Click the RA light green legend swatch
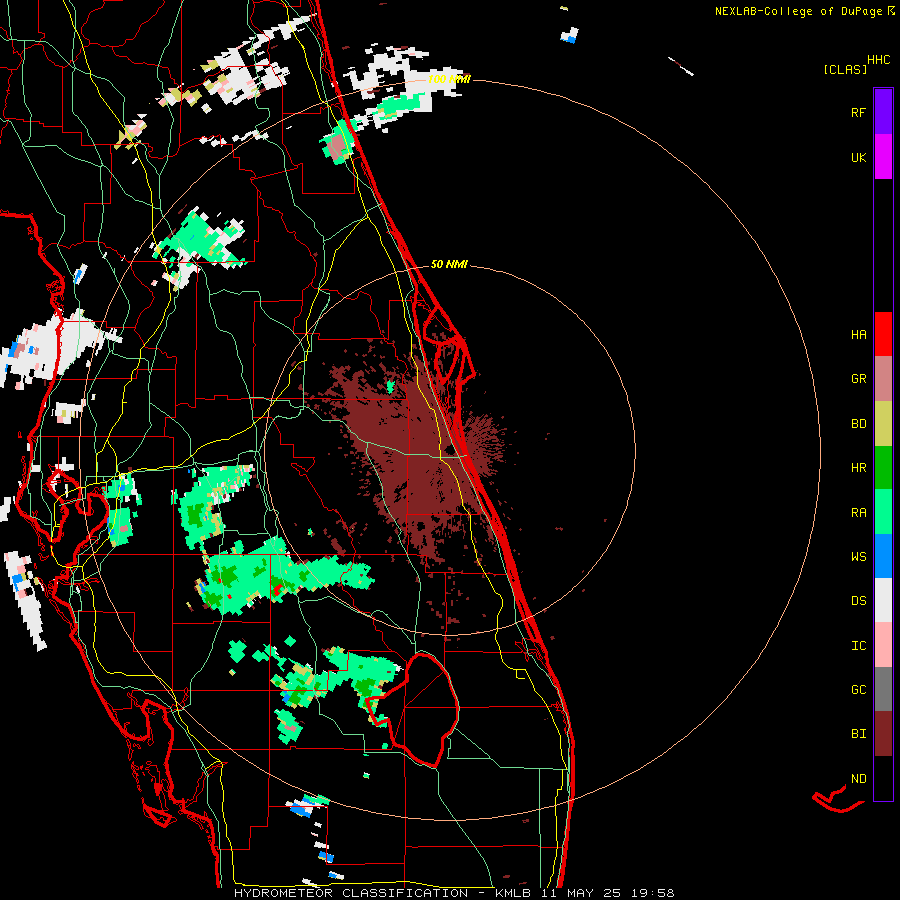Screen dimensions: 900x900 pyautogui.click(x=883, y=512)
